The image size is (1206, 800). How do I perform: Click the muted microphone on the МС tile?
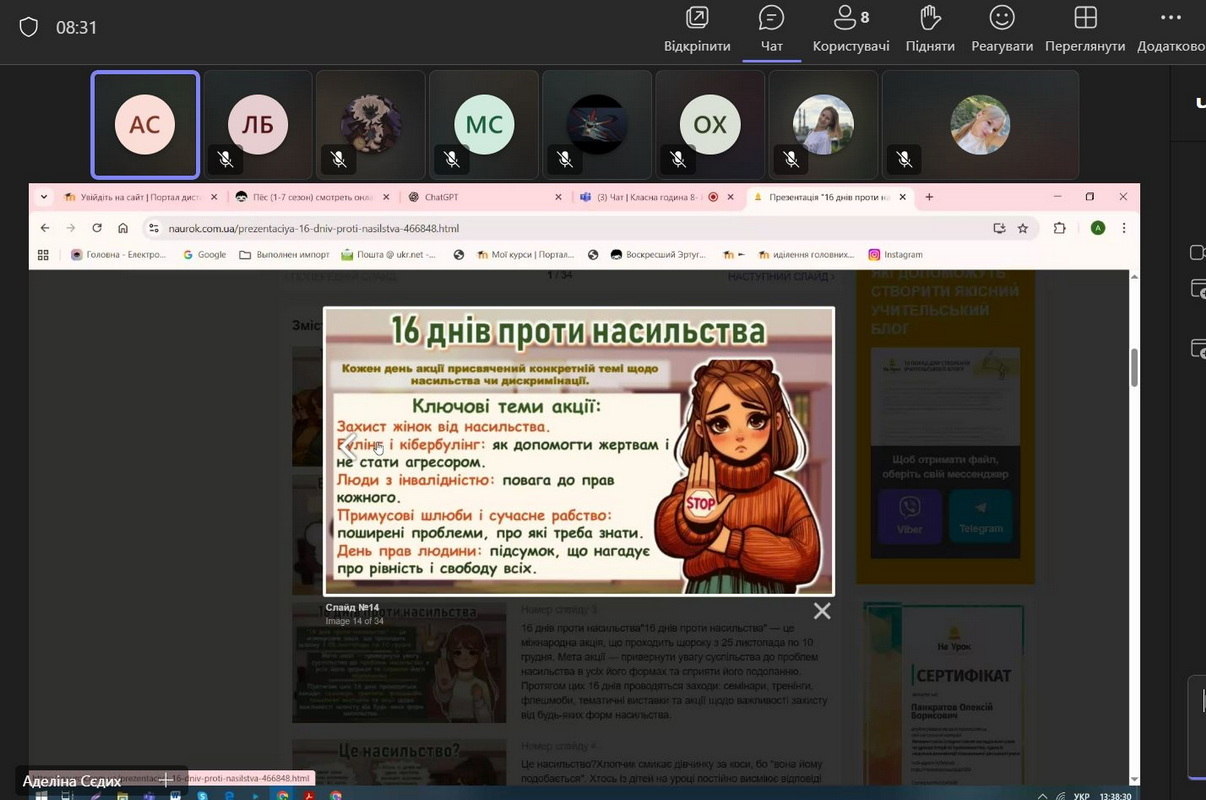pos(452,159)
